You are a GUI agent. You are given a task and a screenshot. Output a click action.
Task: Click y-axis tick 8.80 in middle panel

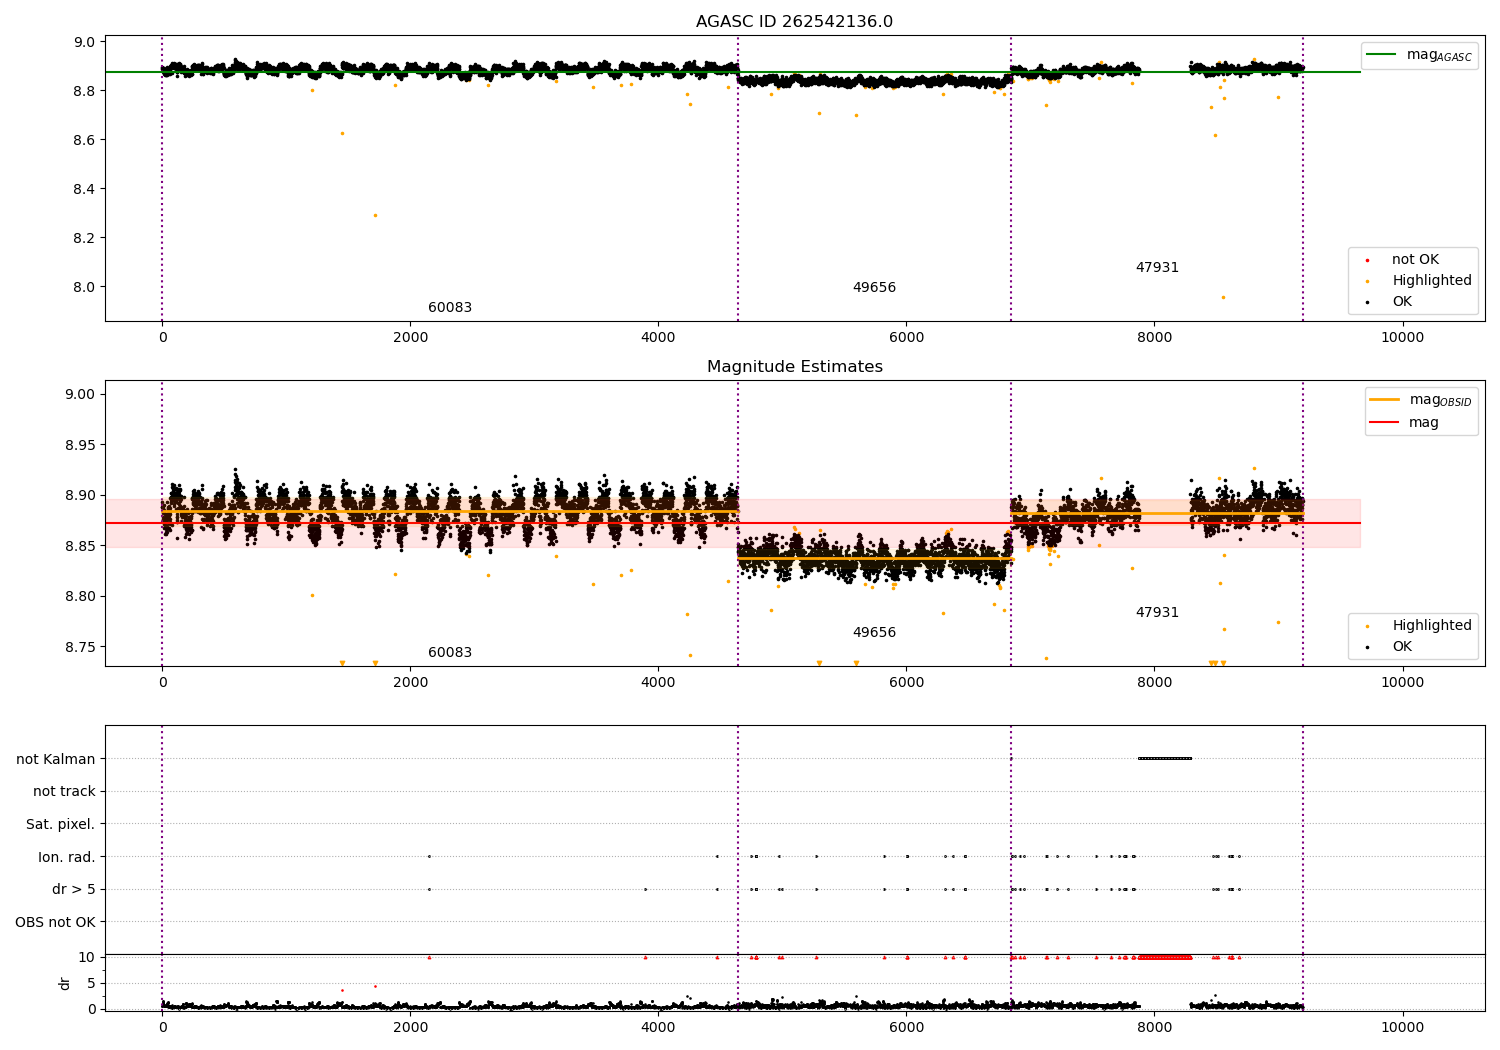80,597
